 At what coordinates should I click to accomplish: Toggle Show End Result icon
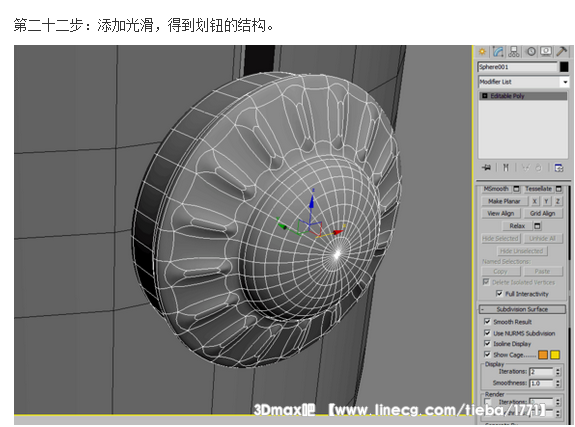coord(506,168)
